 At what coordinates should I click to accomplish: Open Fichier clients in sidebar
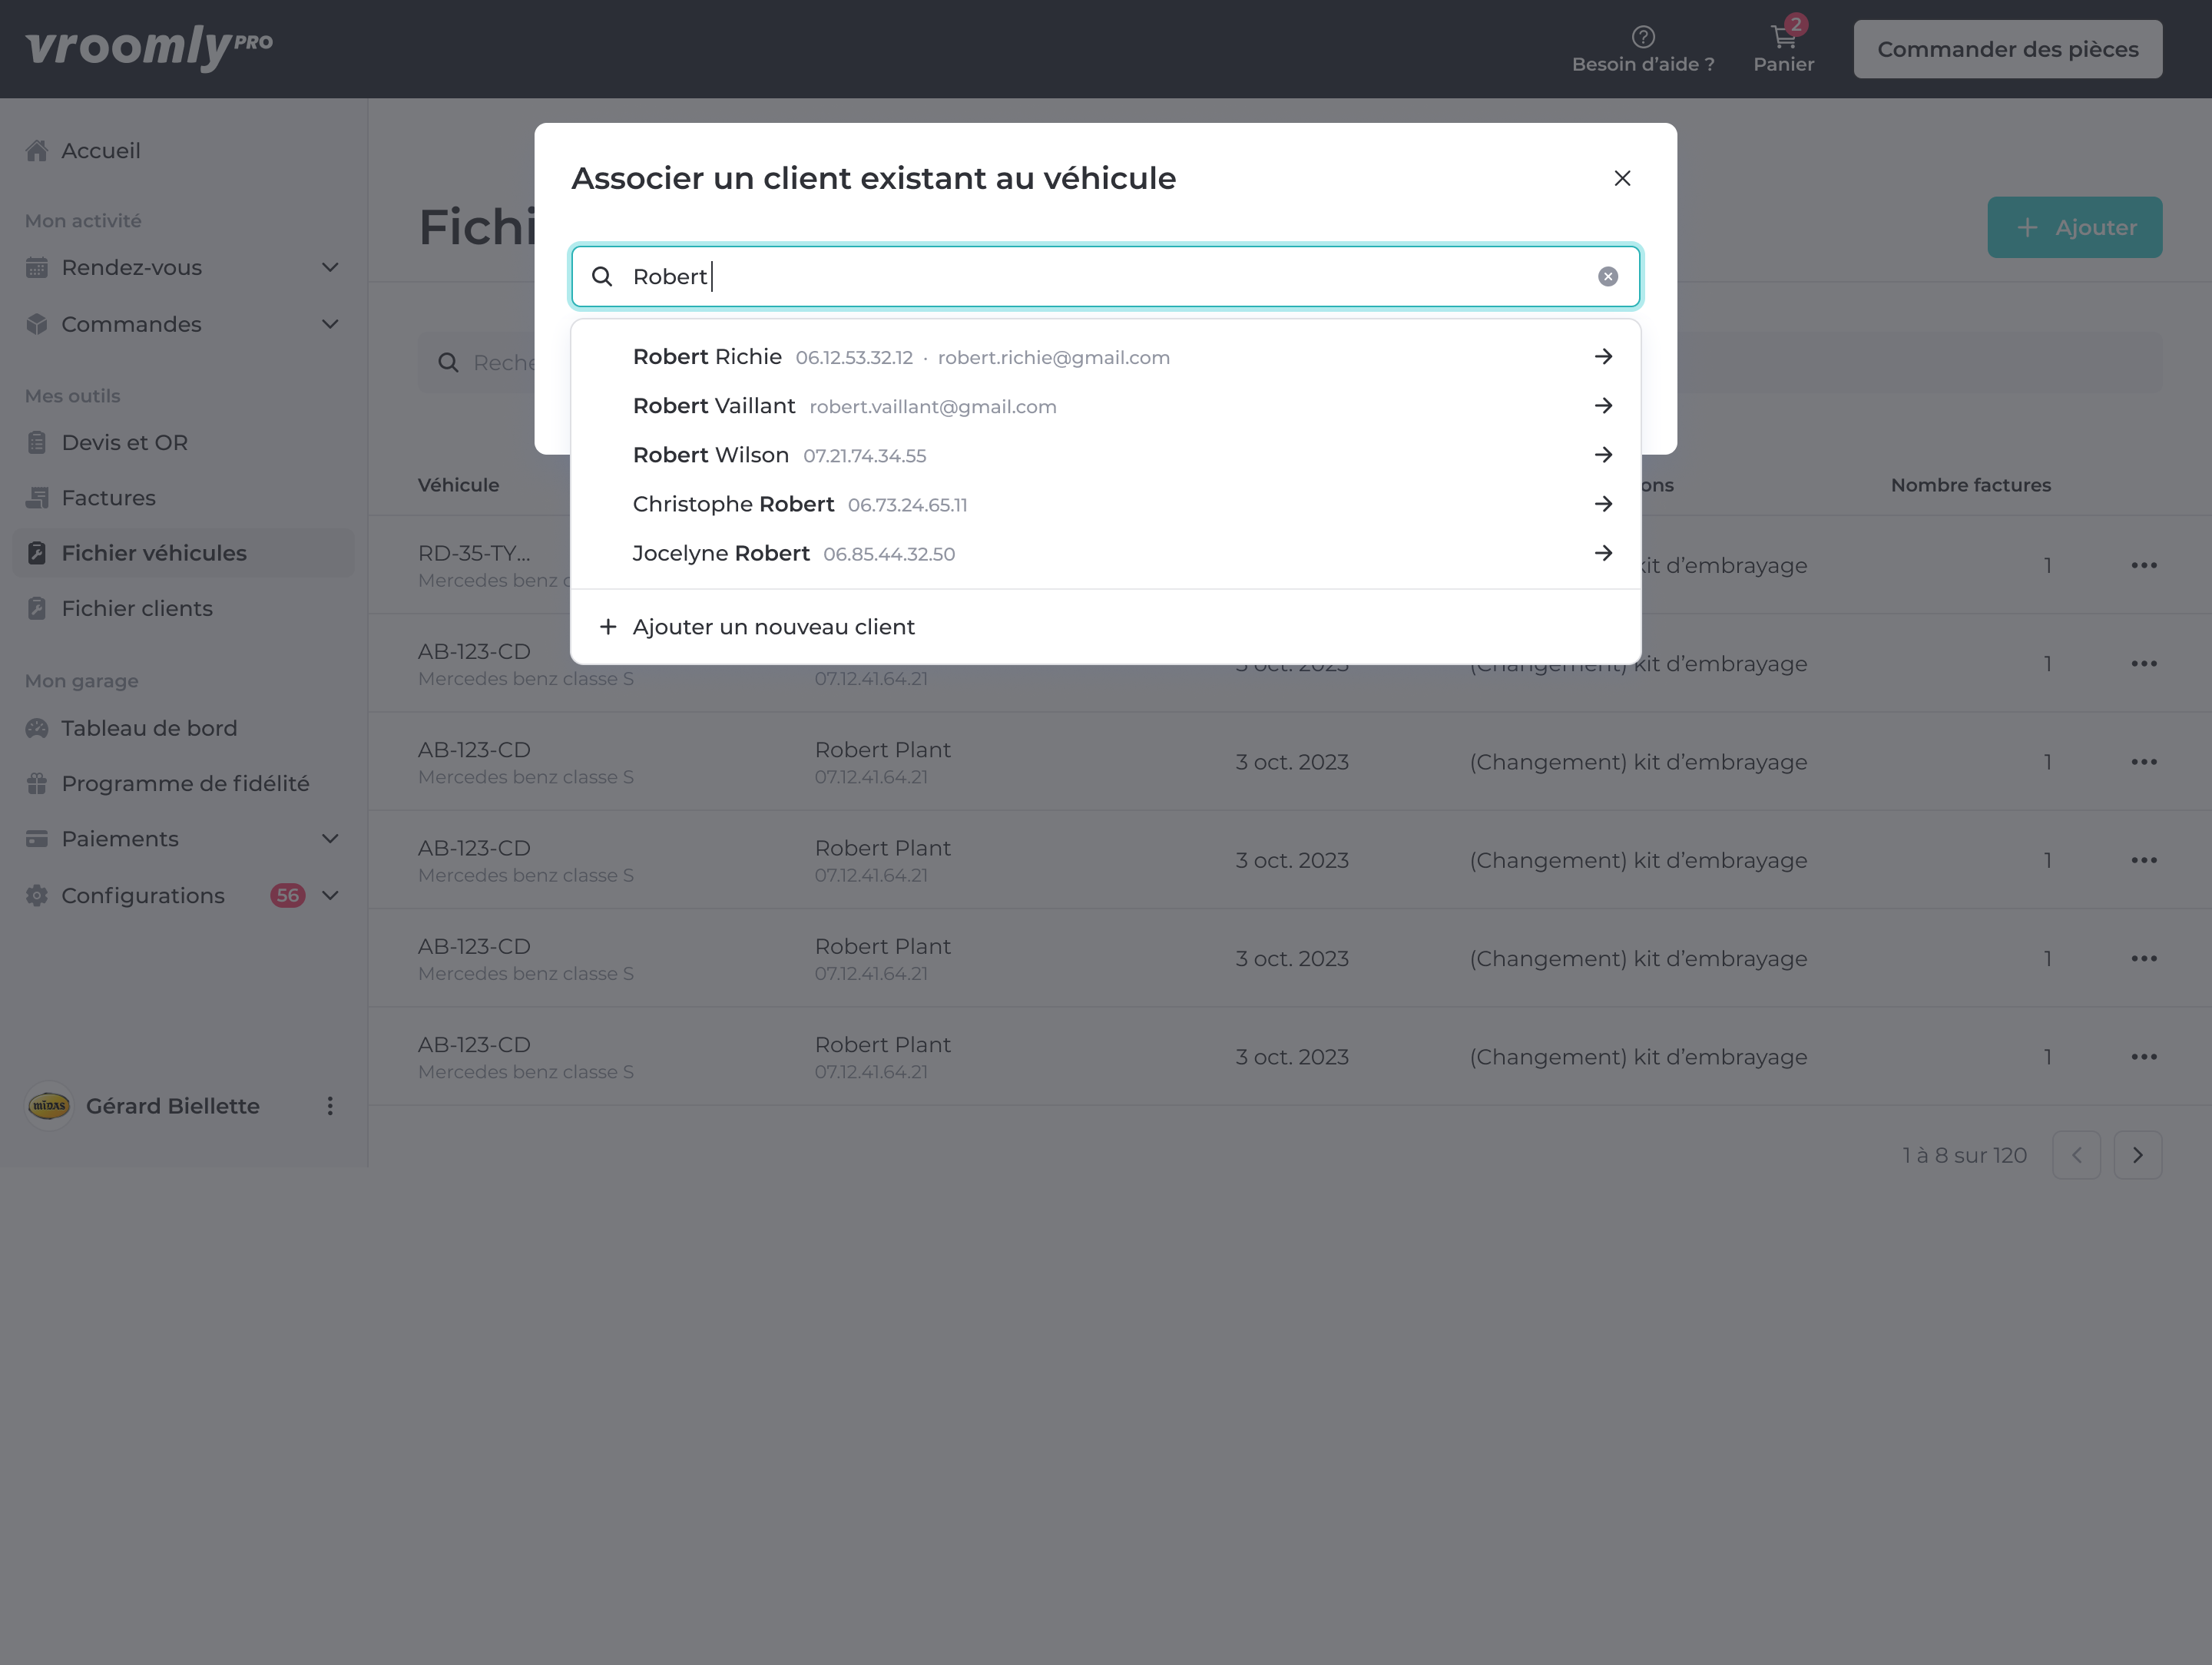137,608
